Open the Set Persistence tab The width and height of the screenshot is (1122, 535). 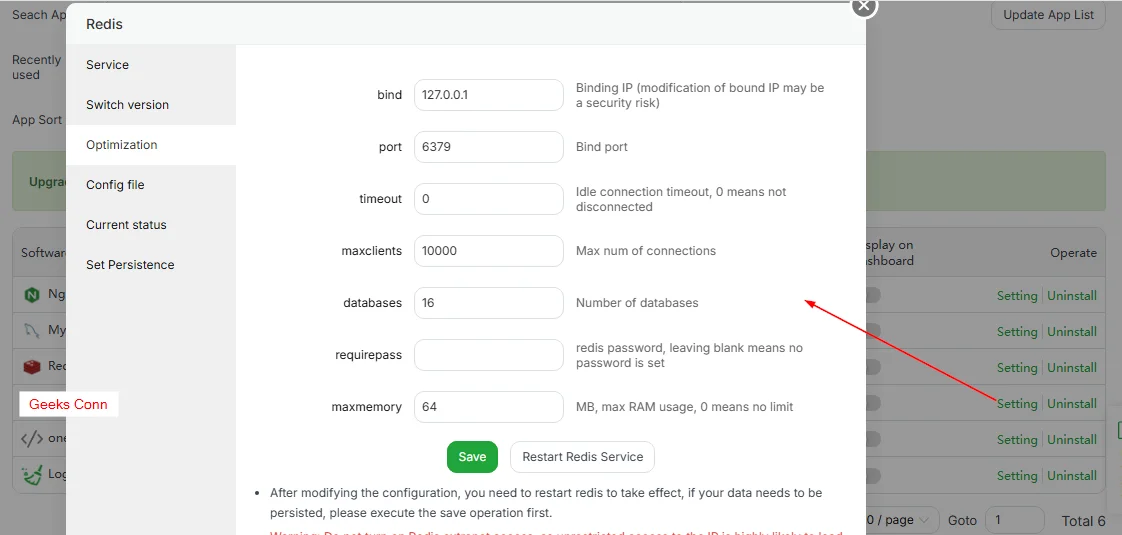151,265
